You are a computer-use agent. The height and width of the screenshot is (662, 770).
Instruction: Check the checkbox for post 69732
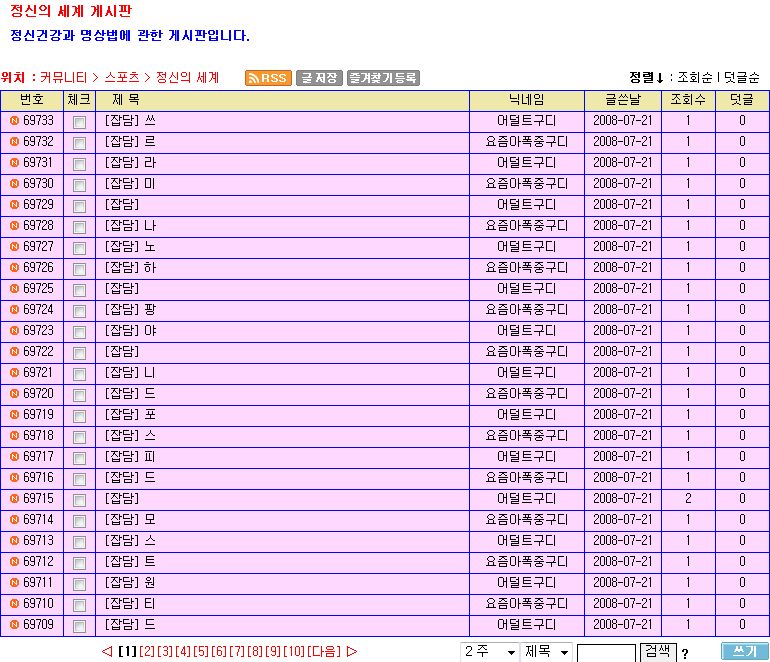[79, 143]
